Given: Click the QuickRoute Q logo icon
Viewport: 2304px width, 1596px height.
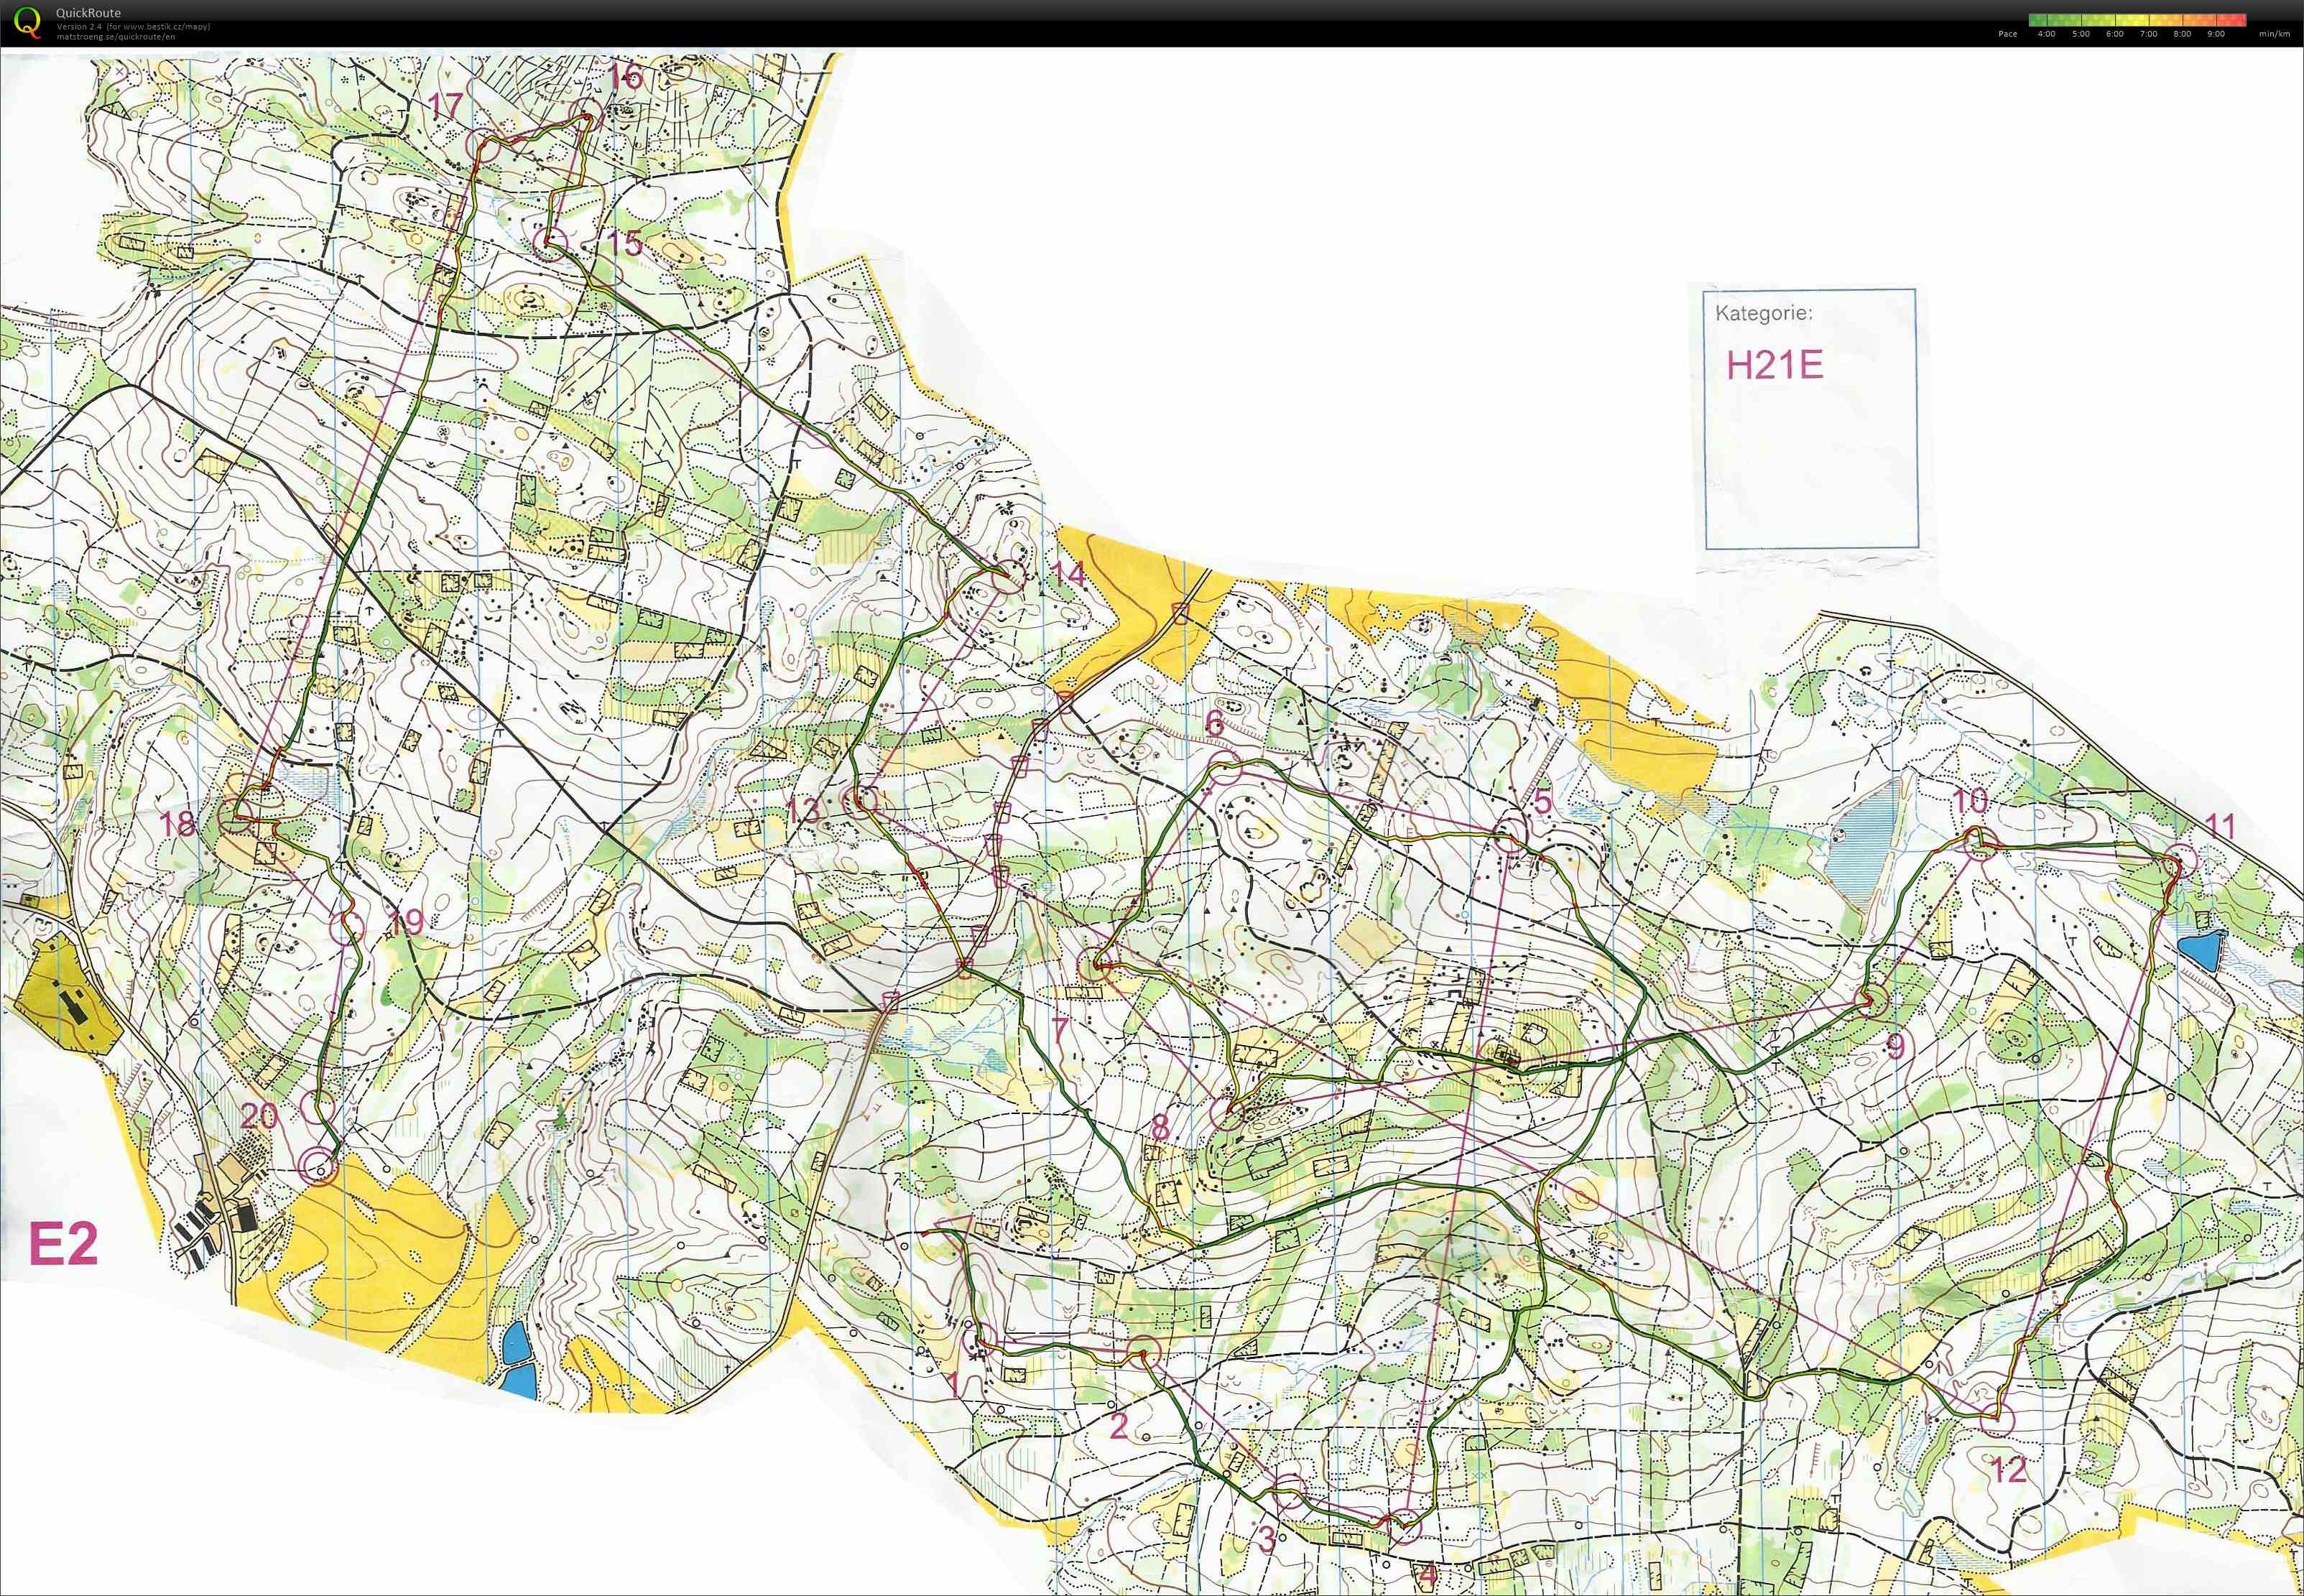Looking at the screenshot, I should 29,23.
